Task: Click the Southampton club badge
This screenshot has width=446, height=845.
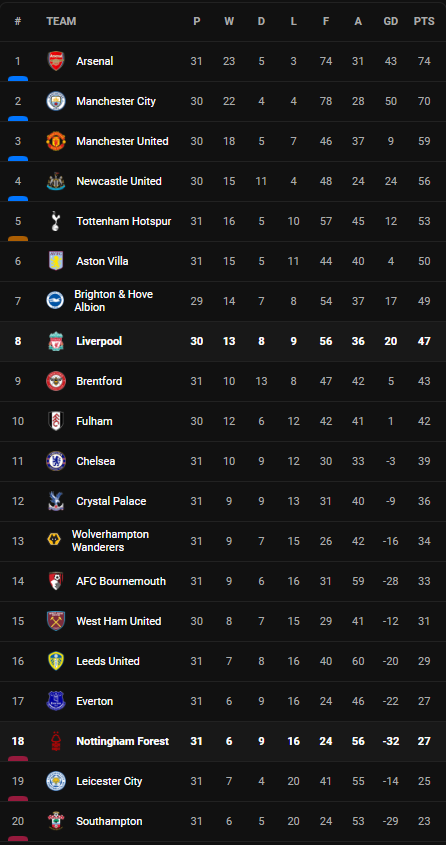Action: pos(55,821)
